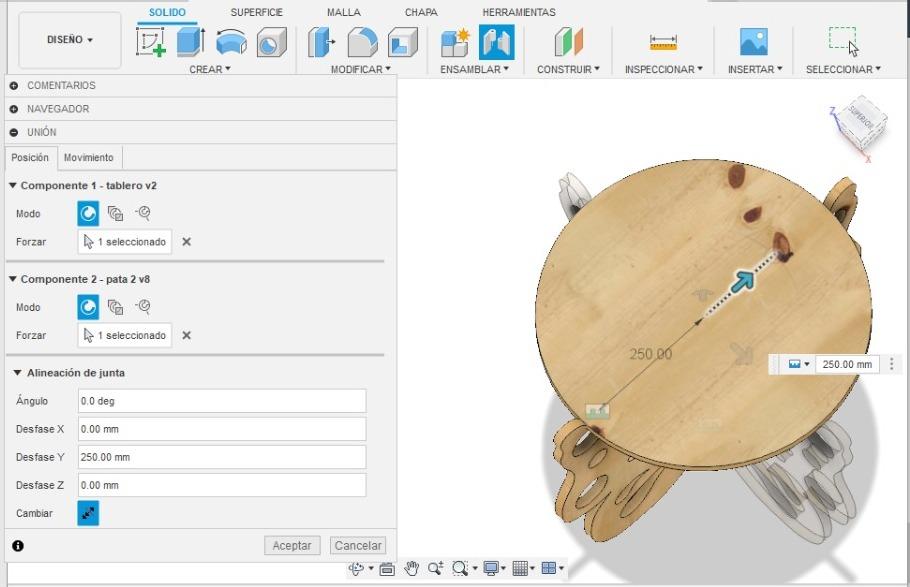This screenshot has width=910, height=587.
Task: Switch to the SOLIDO ribbon tab
Action: pos(167,12)
